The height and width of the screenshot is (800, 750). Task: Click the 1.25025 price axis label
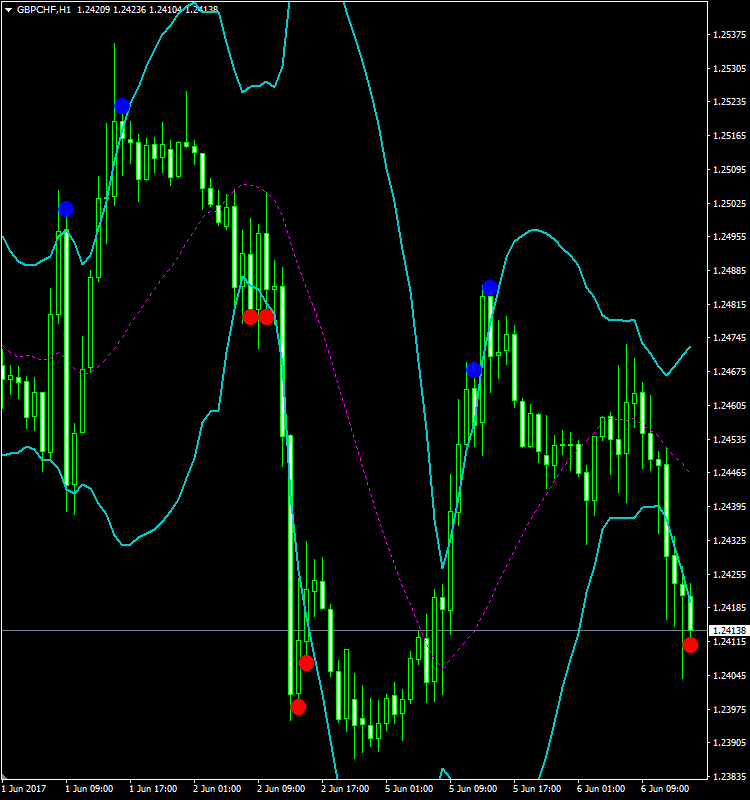coord(729,204)
